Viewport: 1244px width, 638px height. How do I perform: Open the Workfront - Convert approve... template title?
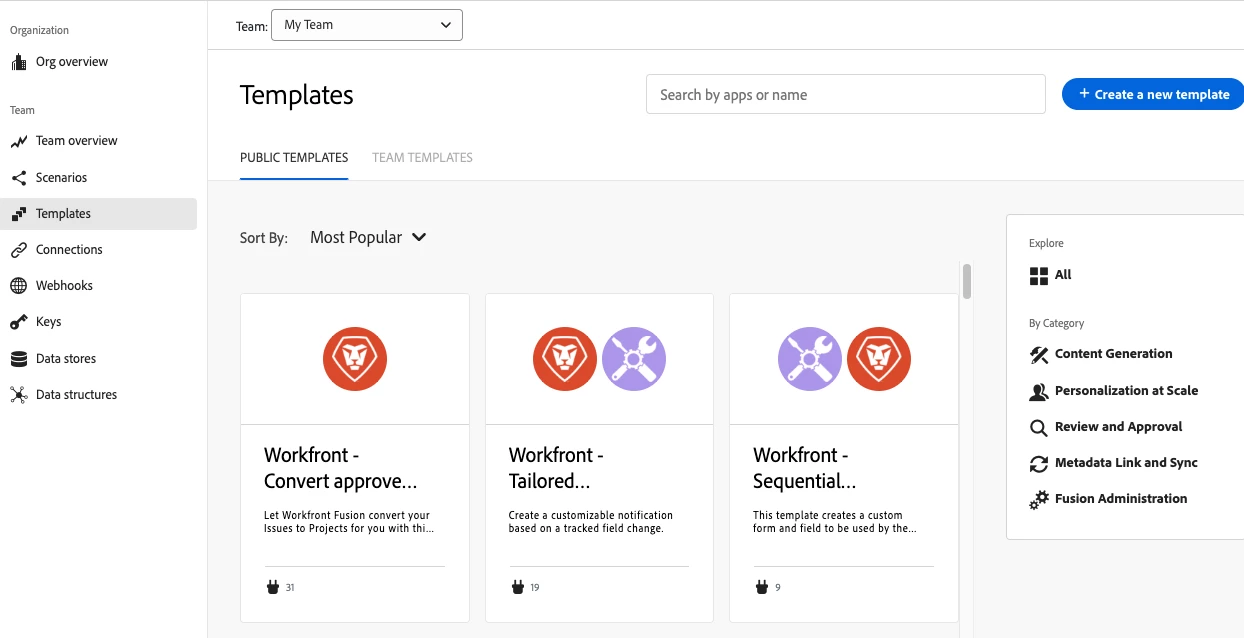(341, 468)
